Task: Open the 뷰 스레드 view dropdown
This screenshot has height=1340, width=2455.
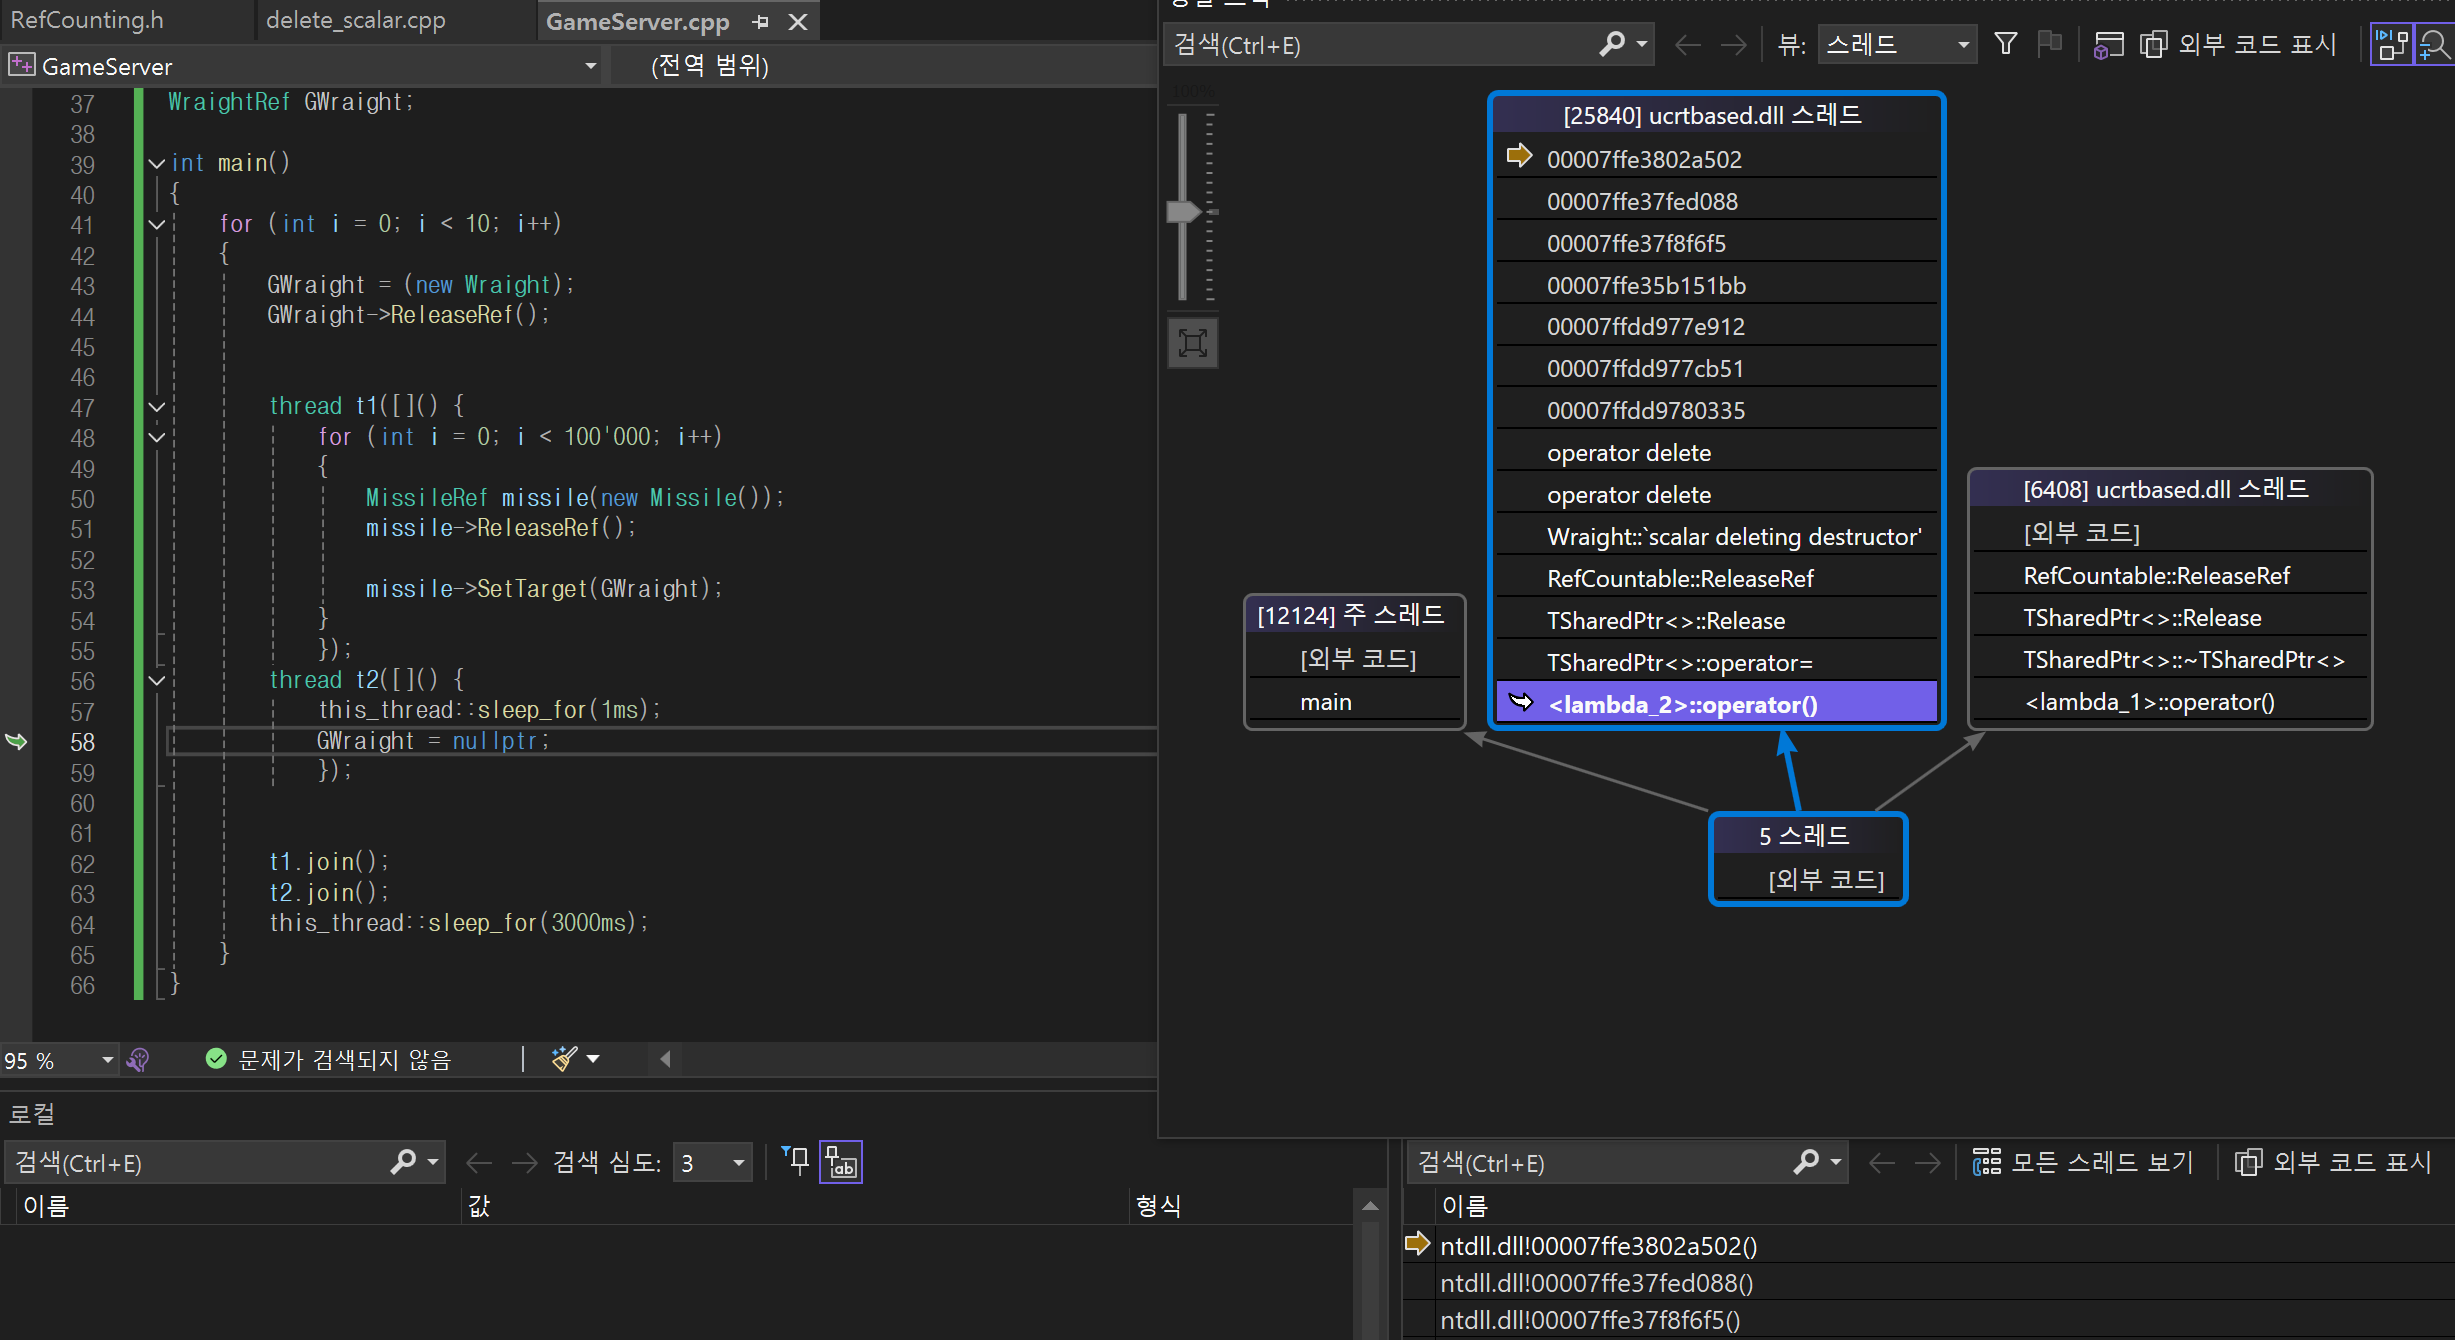Action: click(1897, 45)
